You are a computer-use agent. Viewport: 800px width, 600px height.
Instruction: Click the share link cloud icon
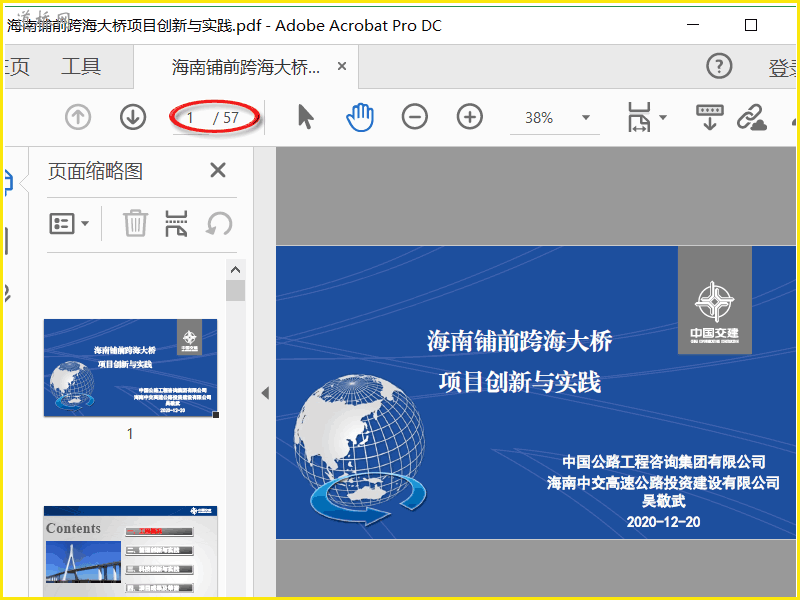(752, 117)
